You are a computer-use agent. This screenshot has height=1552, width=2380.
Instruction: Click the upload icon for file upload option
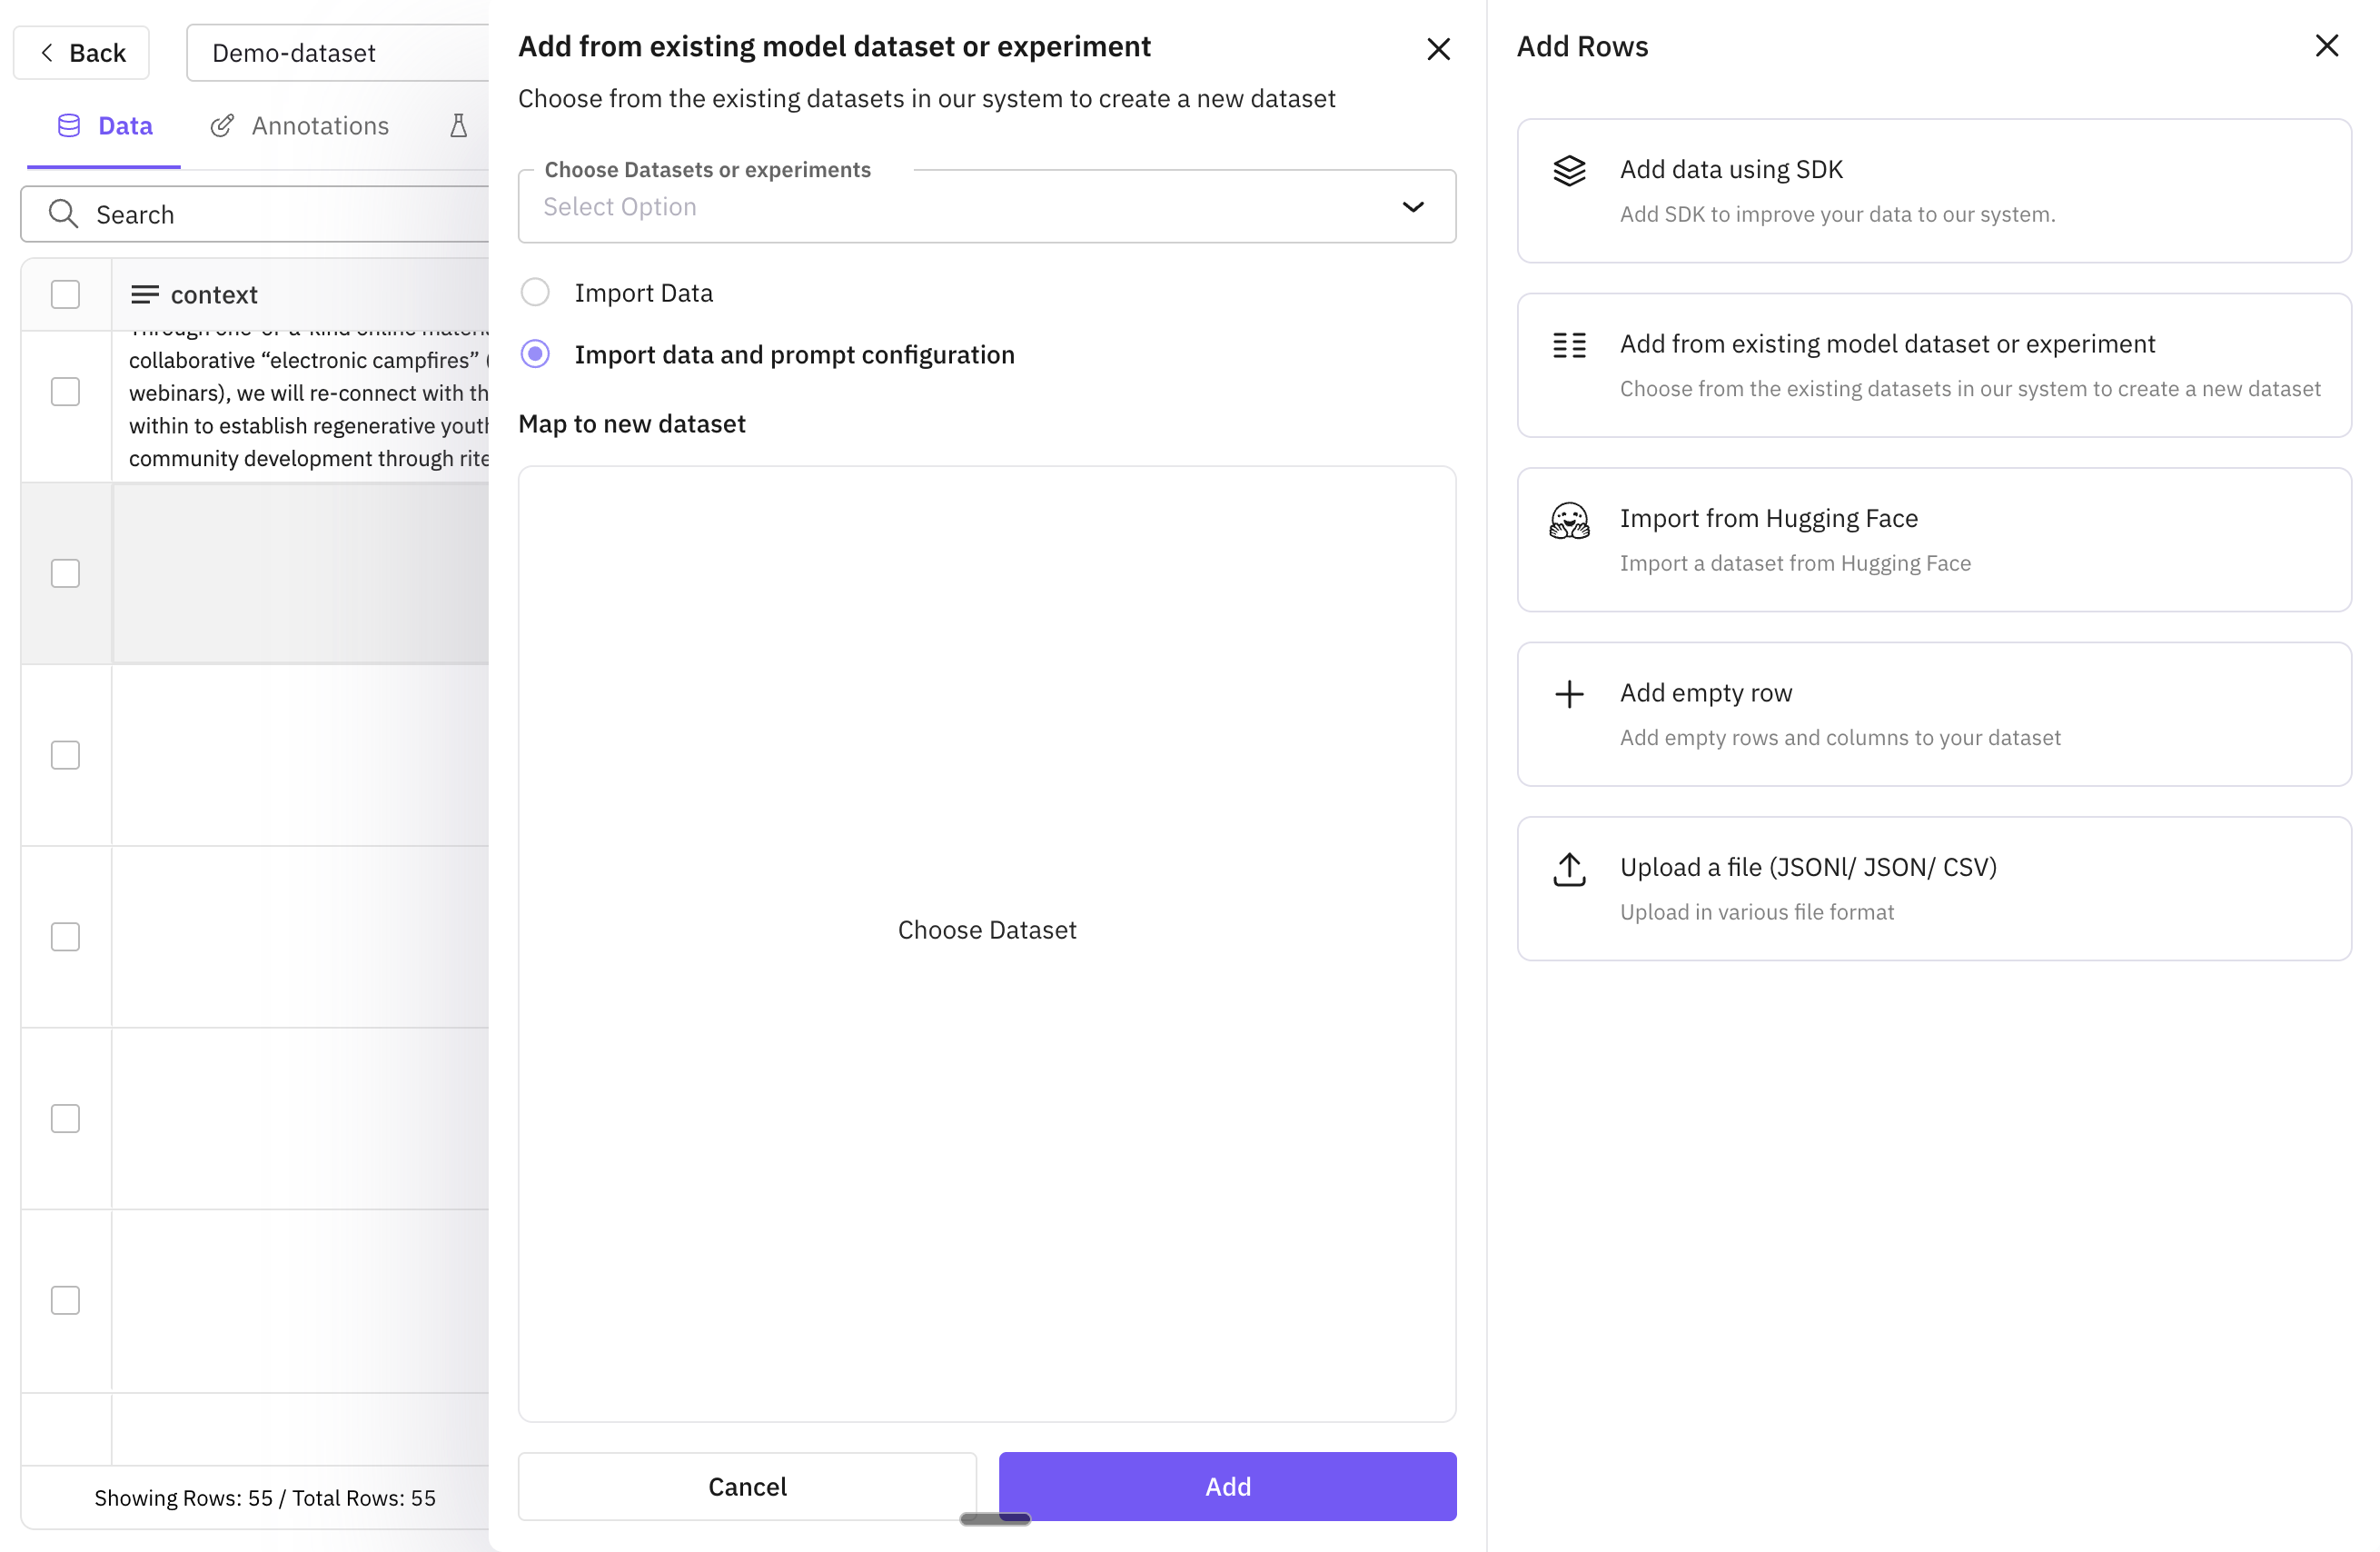[1568, 869]
